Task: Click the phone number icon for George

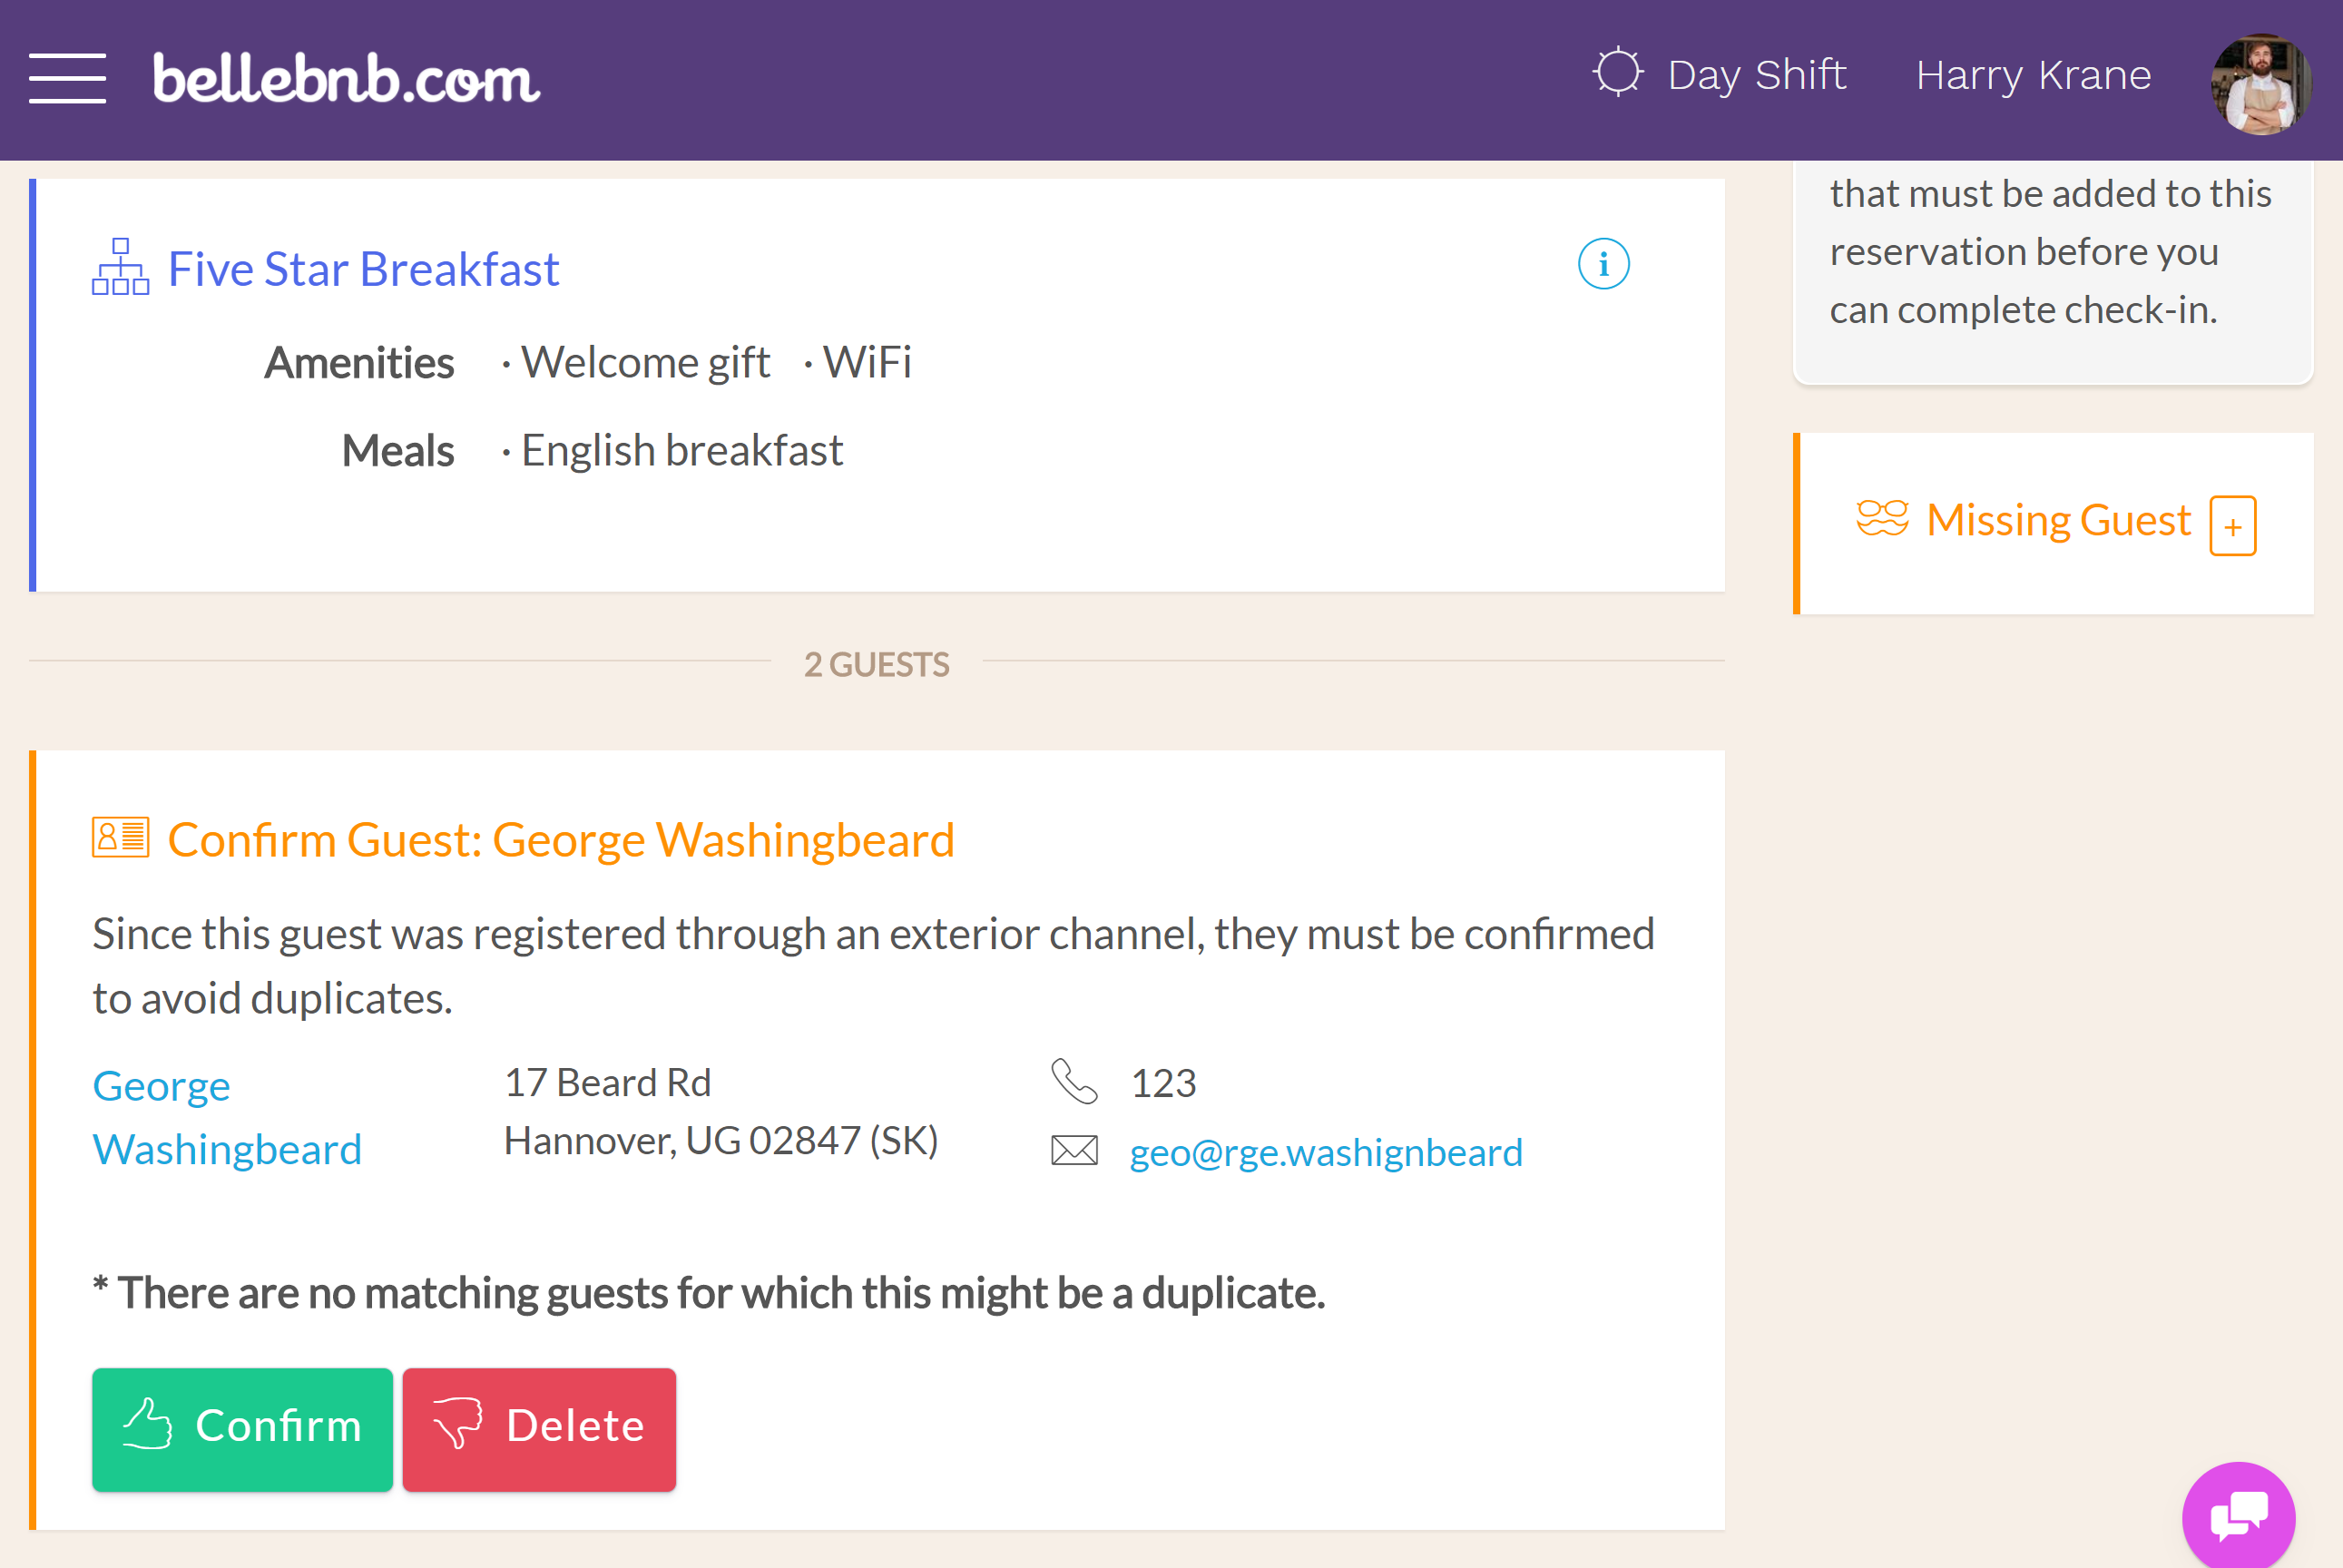Action: click(1073, 1083)
